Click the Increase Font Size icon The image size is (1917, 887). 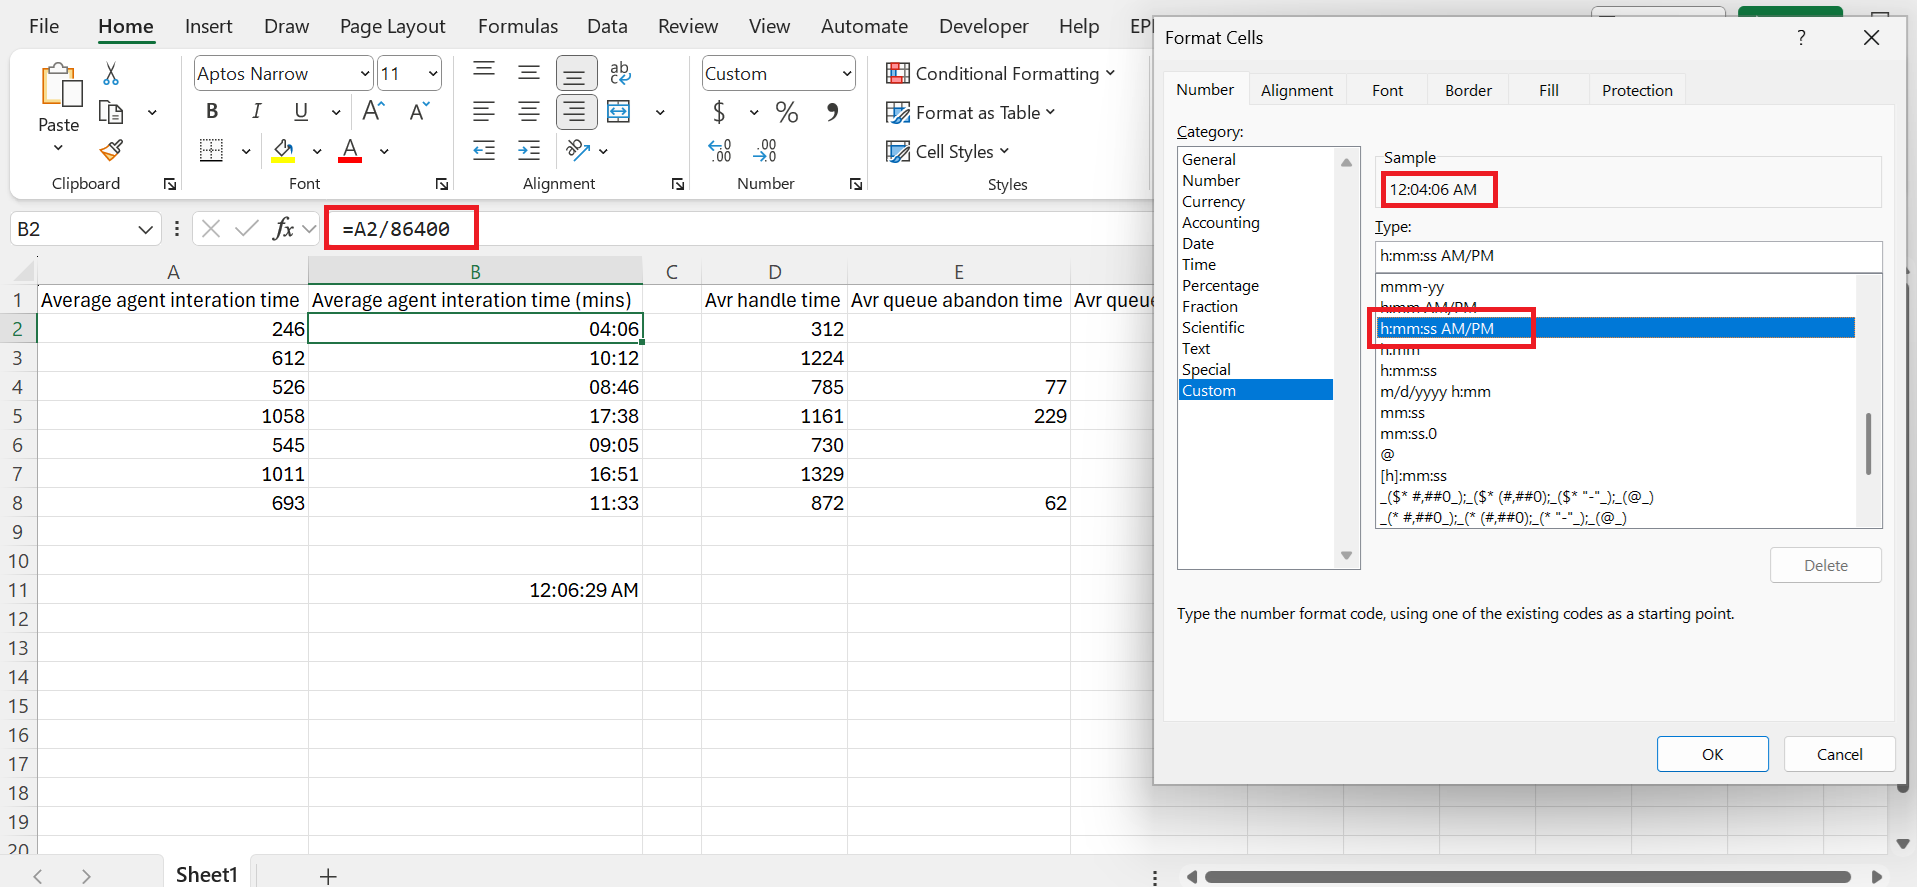[x=373, y=112]
